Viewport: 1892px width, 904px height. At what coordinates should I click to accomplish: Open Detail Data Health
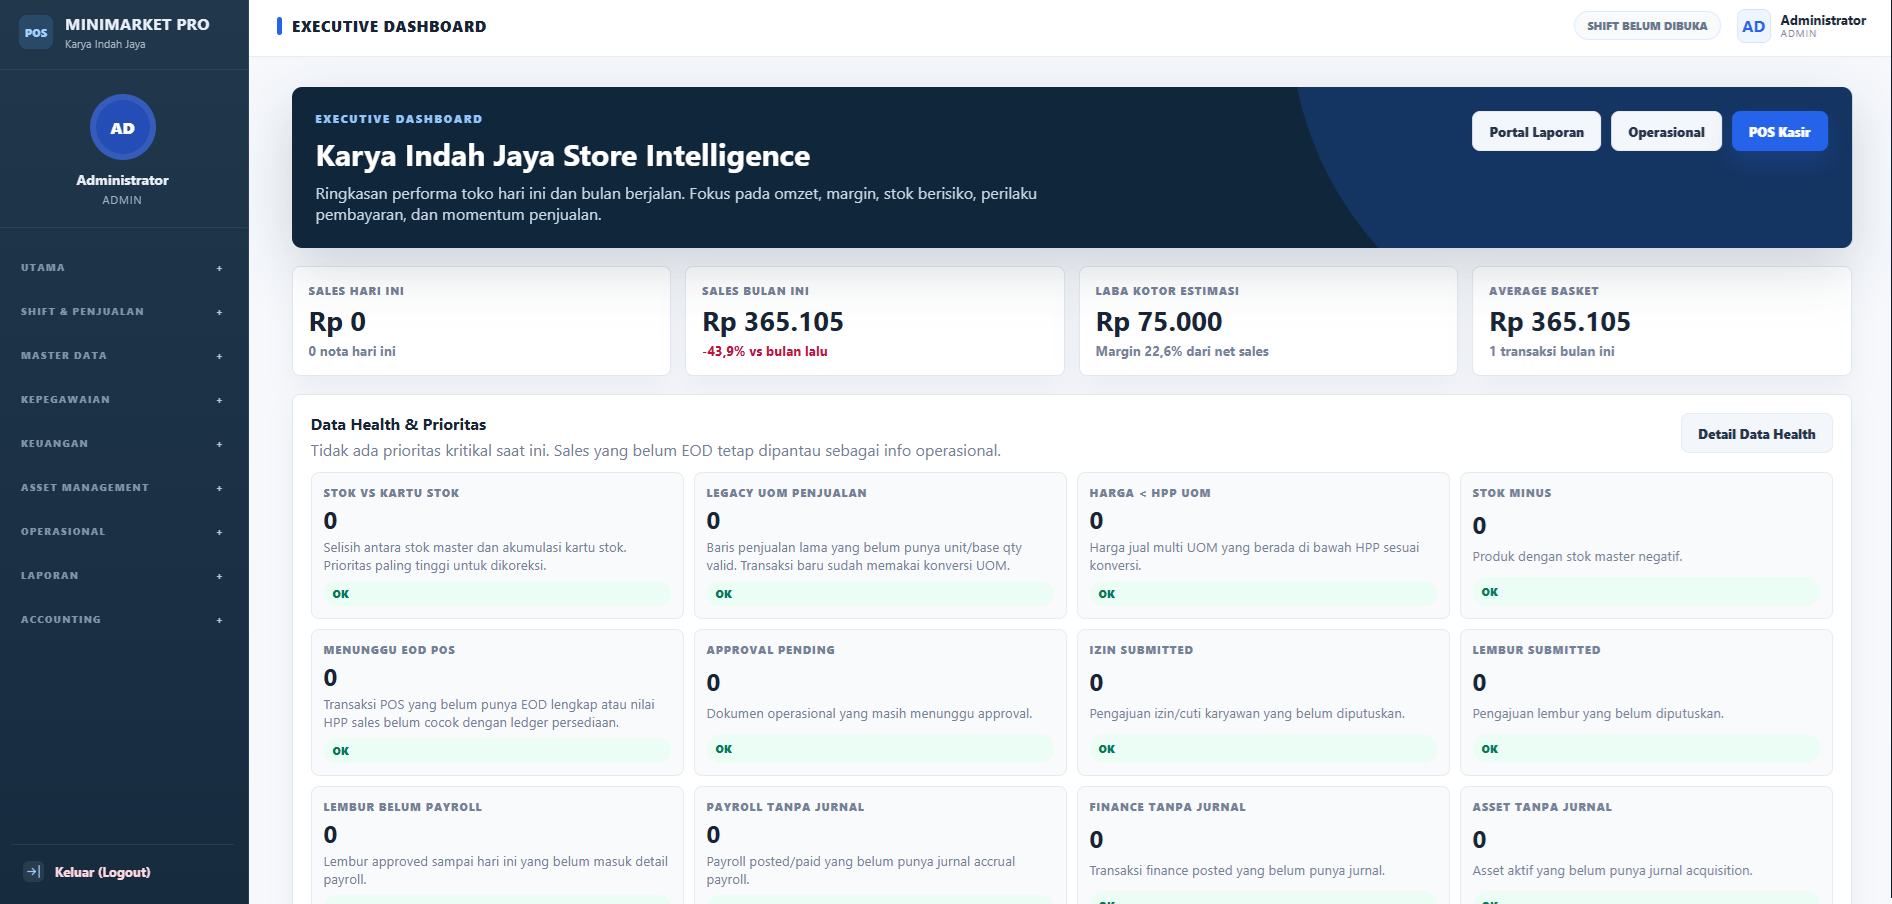tap(1756, 433)
